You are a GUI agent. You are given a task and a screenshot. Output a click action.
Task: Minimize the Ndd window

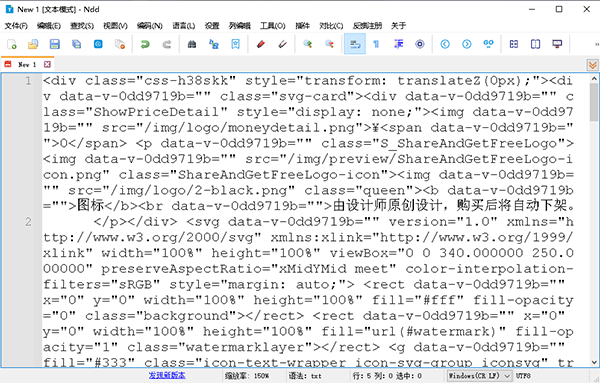pos(532,9)
